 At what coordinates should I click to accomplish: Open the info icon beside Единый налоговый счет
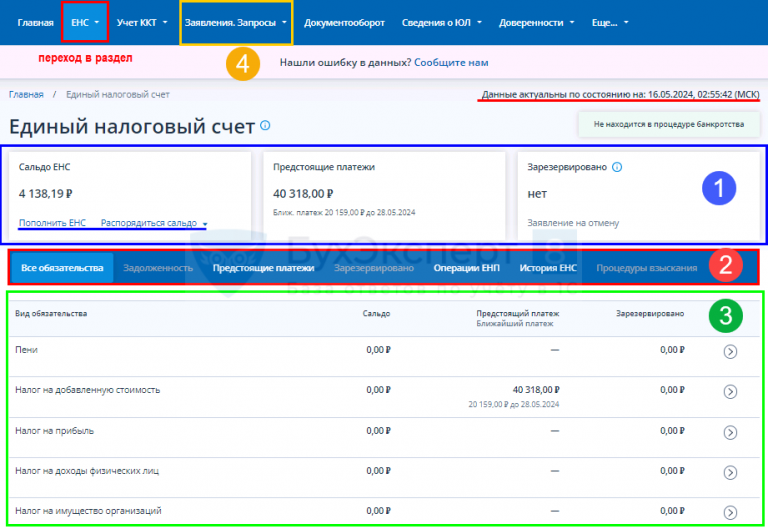[x=265, y=125]
